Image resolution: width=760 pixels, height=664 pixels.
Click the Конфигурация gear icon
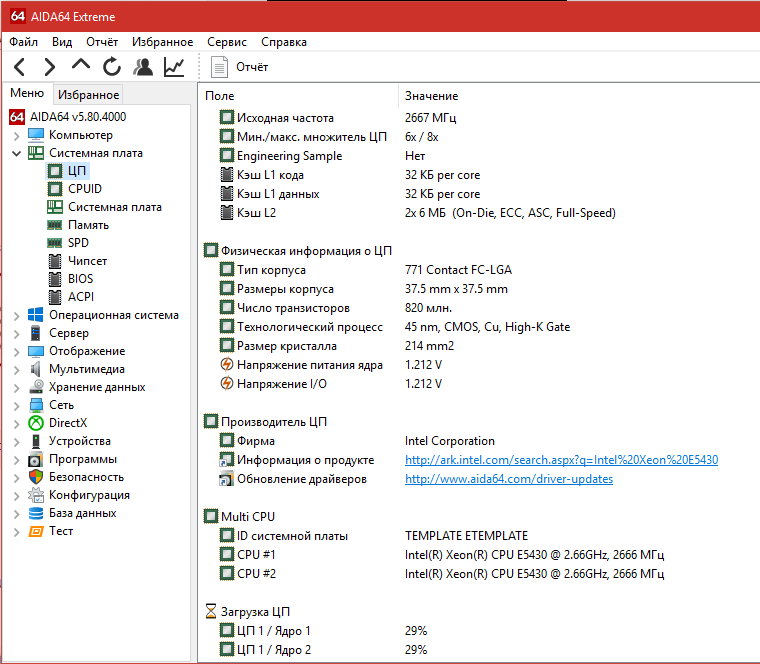36,495
